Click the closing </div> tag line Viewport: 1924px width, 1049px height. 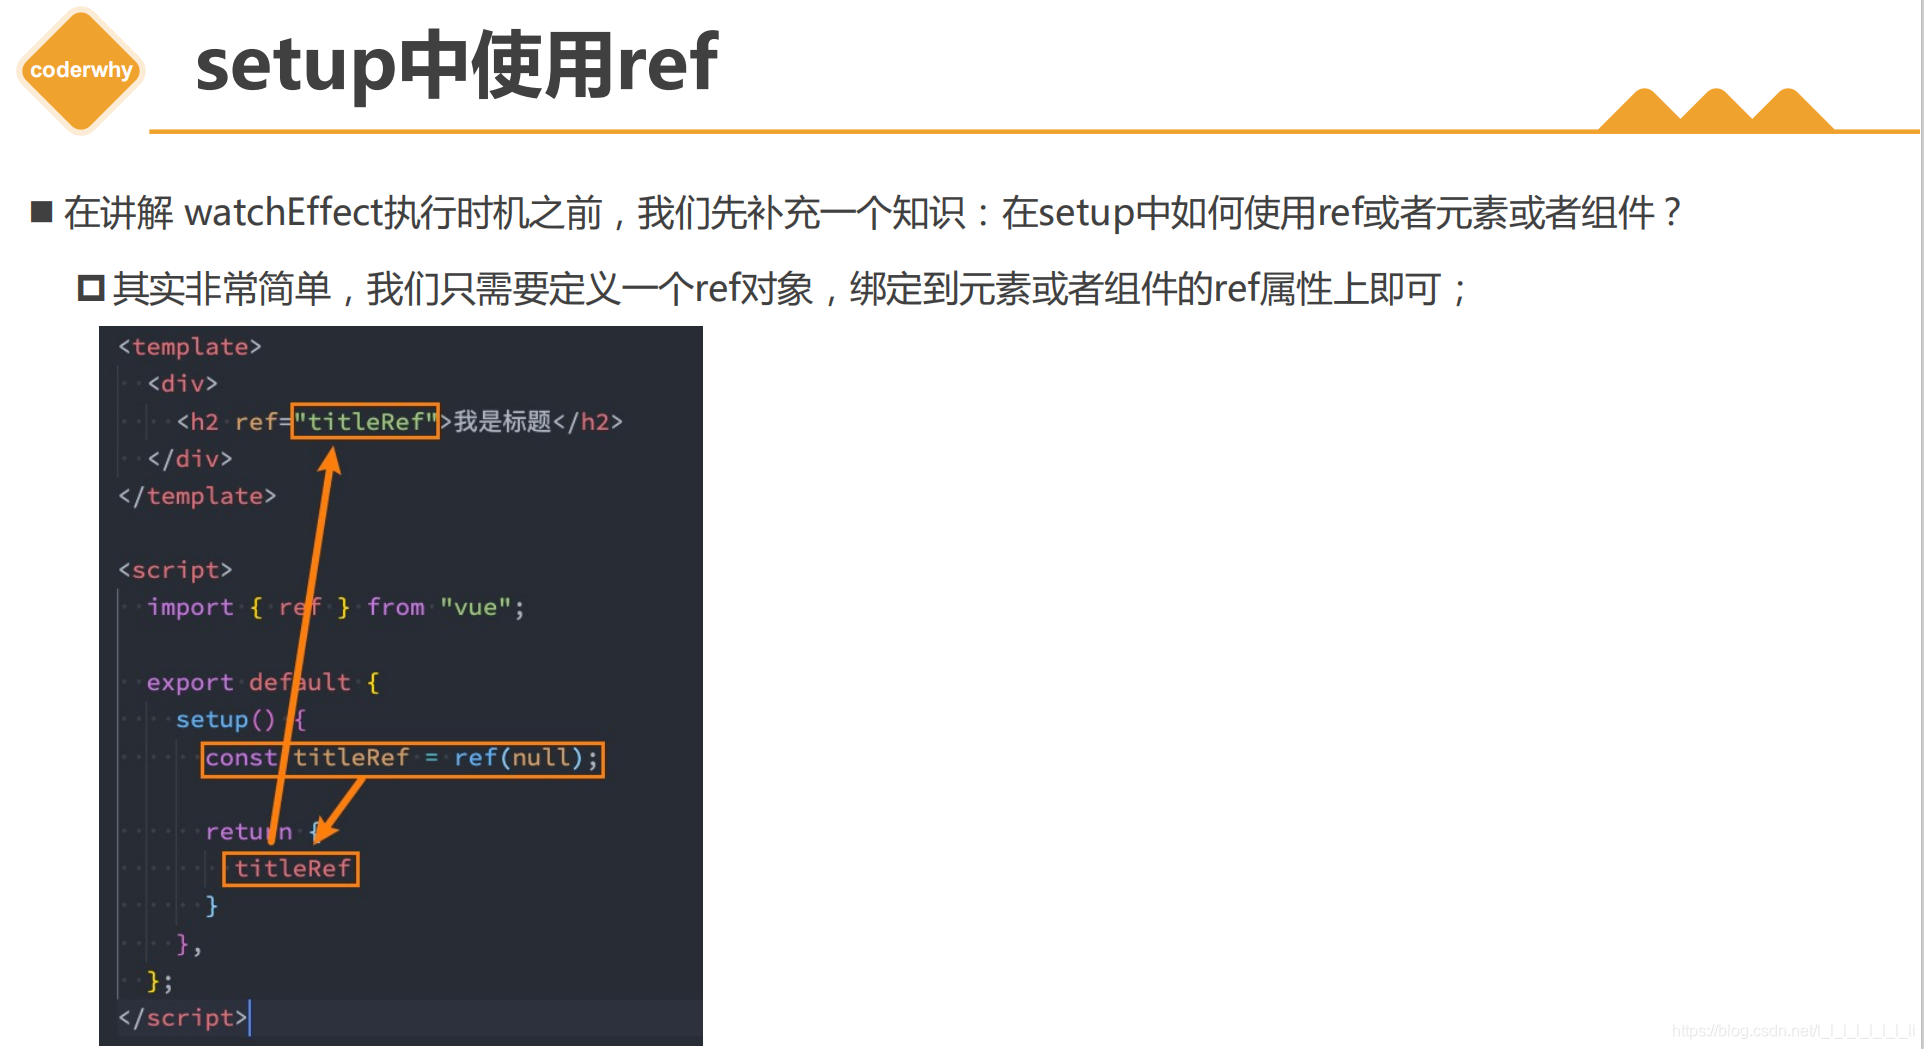tap(190, 459)
